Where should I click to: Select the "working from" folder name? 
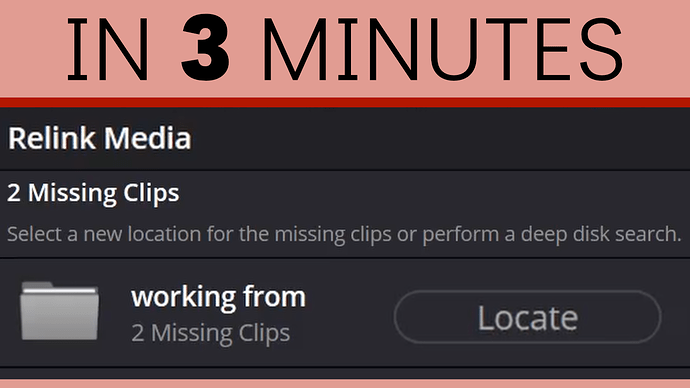[x=218, y=297]
